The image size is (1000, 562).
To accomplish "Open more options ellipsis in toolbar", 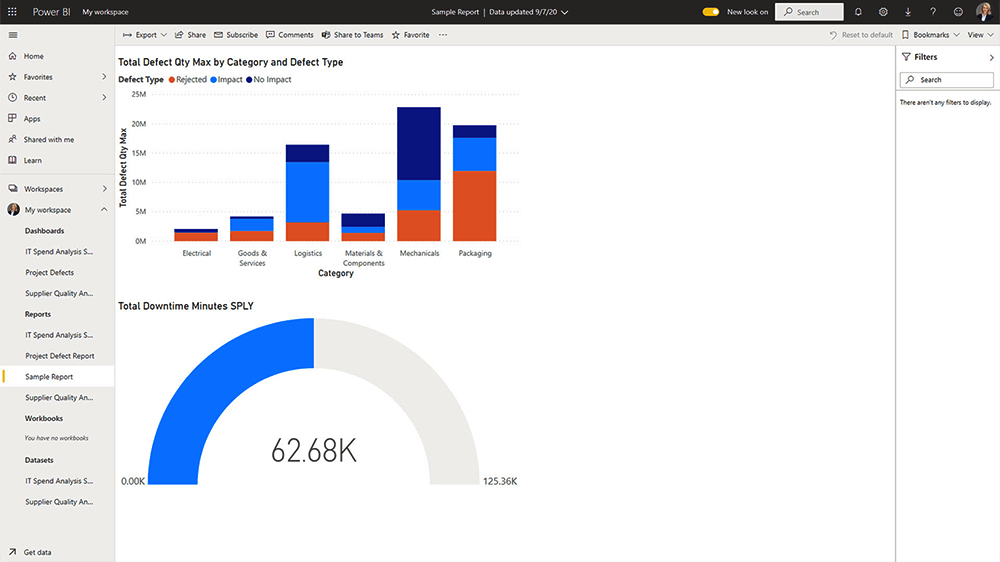I will 443,35.
